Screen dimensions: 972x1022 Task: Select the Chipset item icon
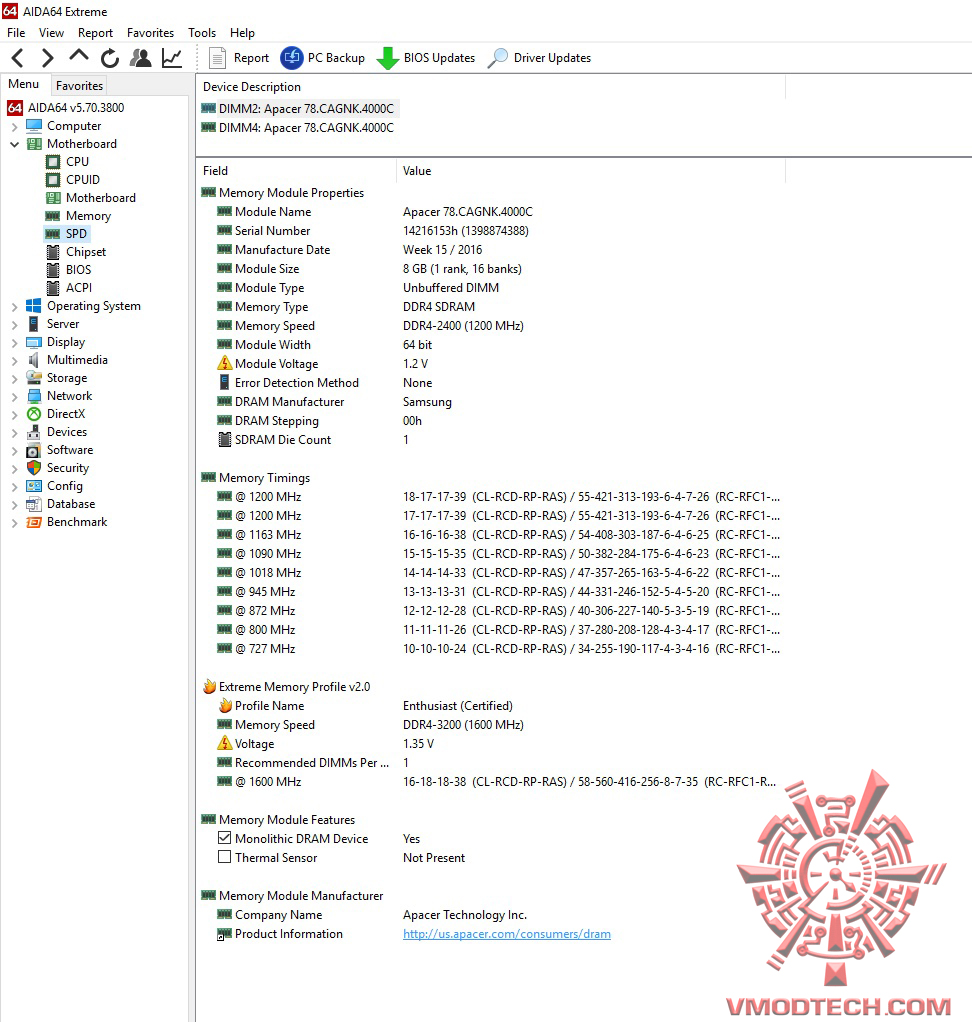click(53, 252)
